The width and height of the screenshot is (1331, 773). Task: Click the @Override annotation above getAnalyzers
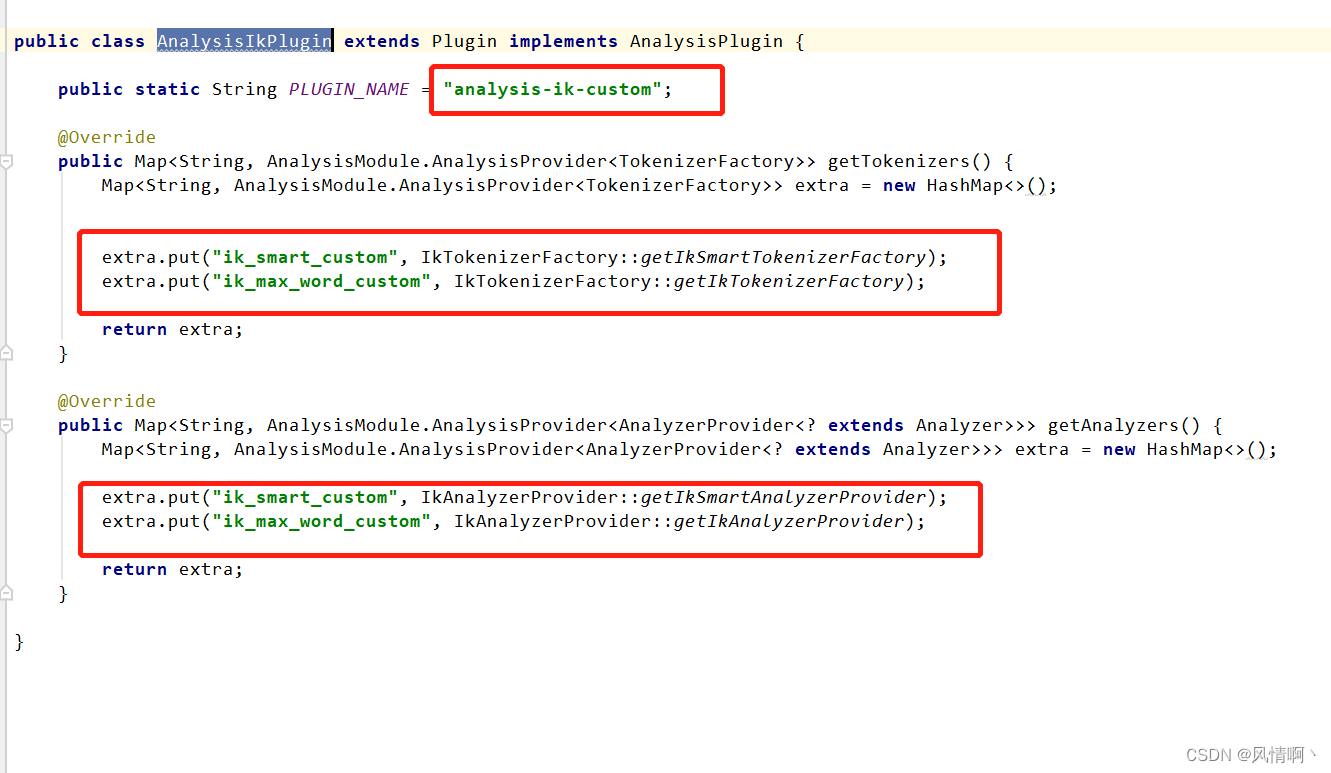click(107, 401)
